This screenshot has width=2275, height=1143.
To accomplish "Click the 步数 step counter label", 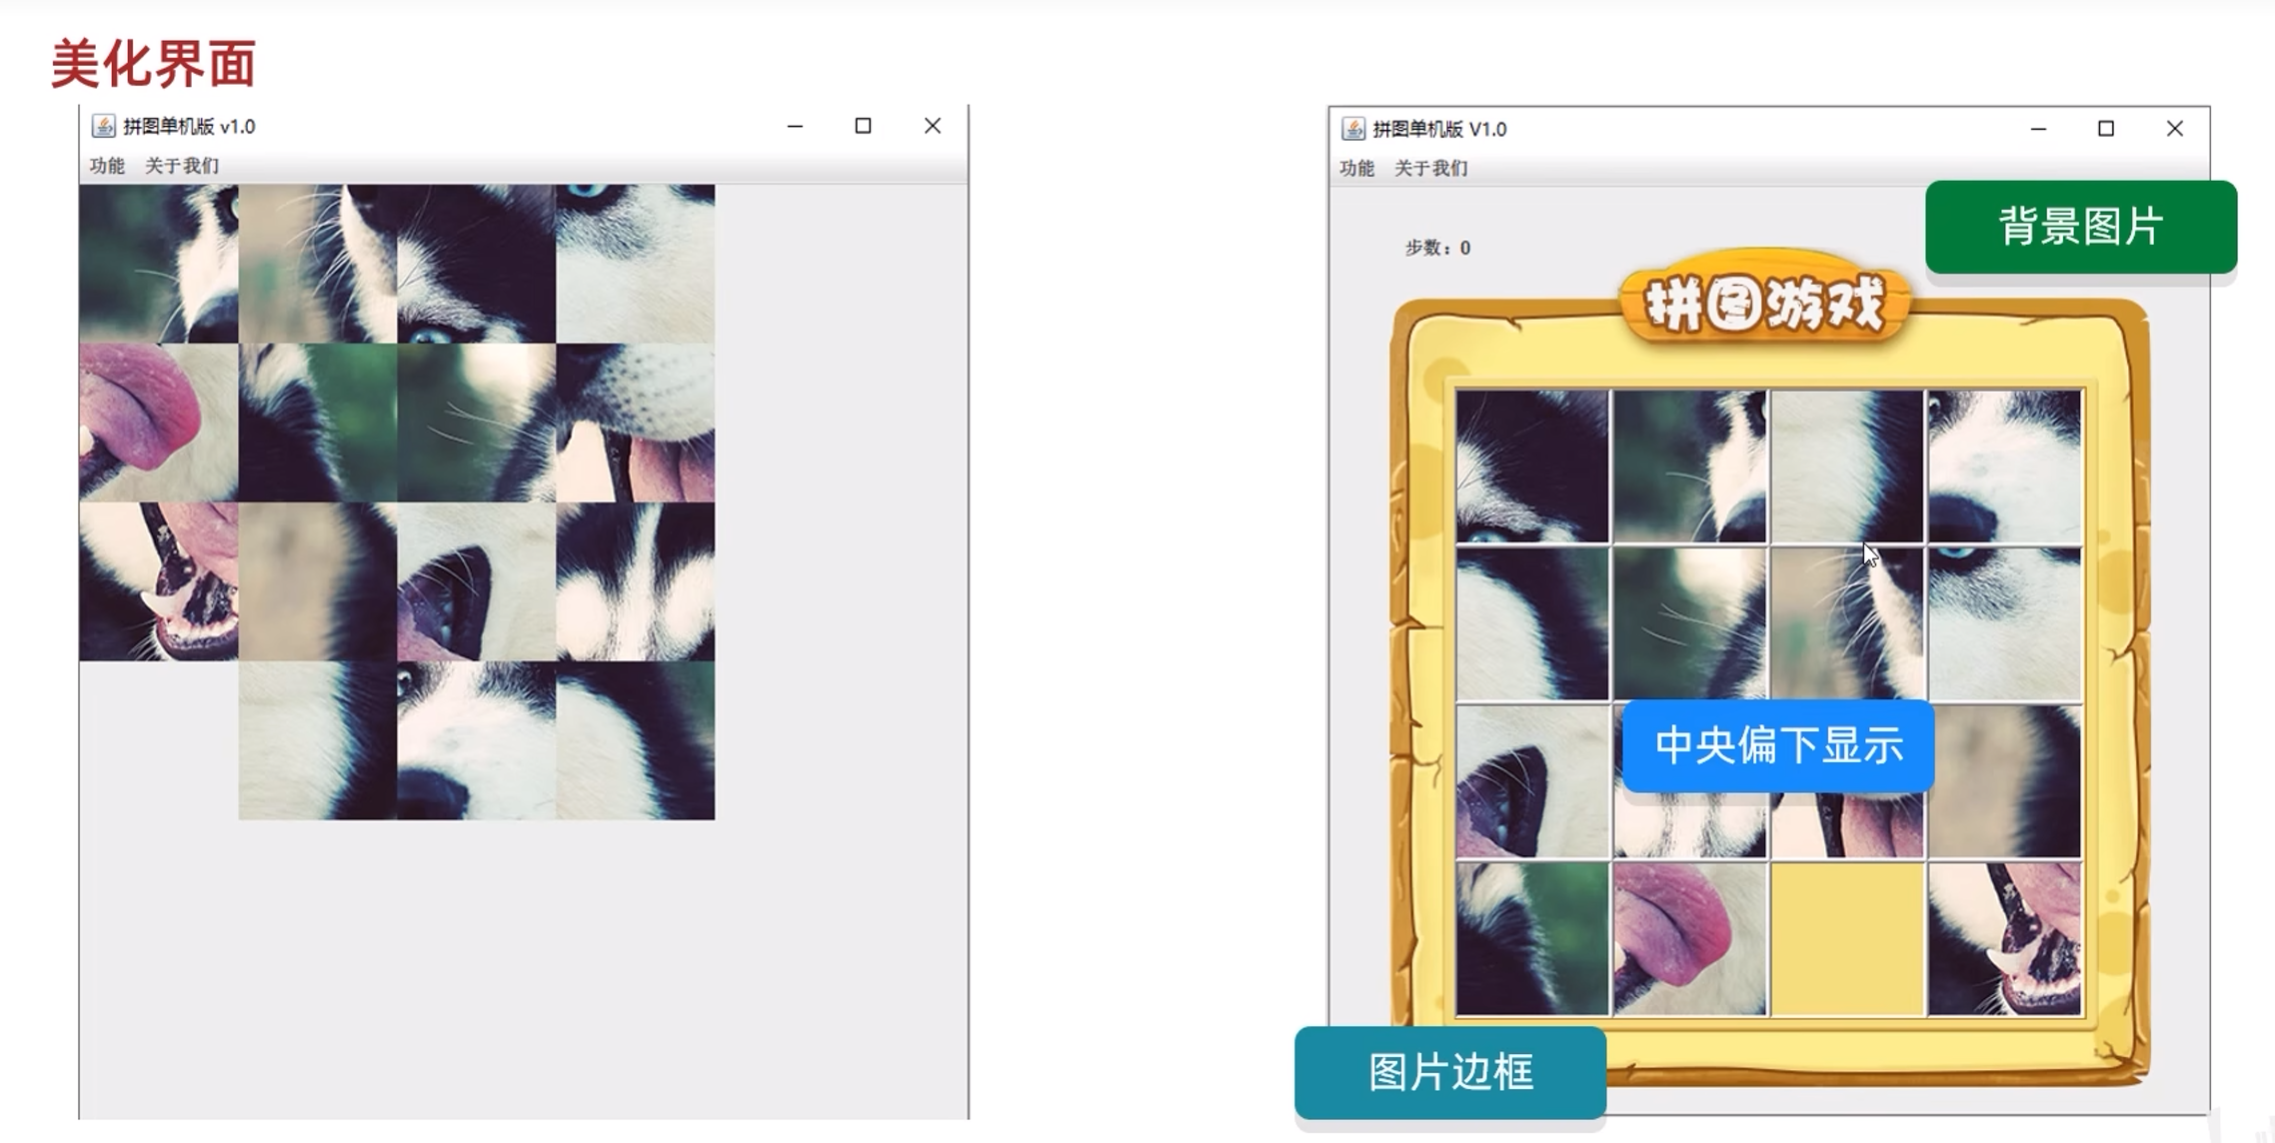I will click(1437, 248).
